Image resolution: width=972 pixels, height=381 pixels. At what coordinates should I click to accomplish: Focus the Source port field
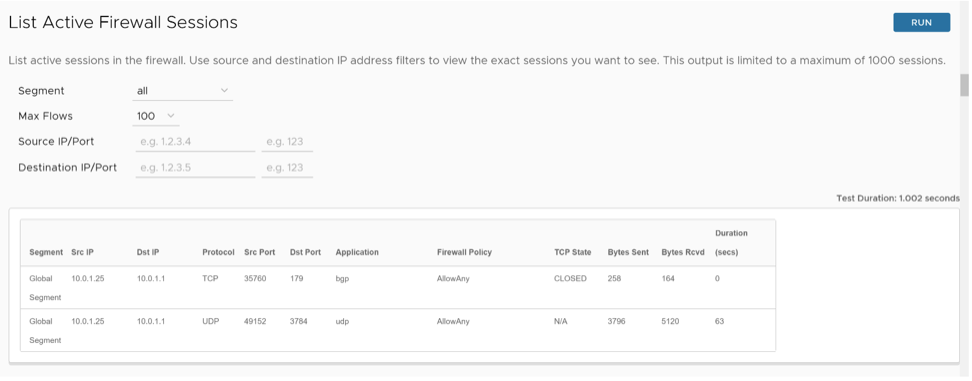point(287,142)
